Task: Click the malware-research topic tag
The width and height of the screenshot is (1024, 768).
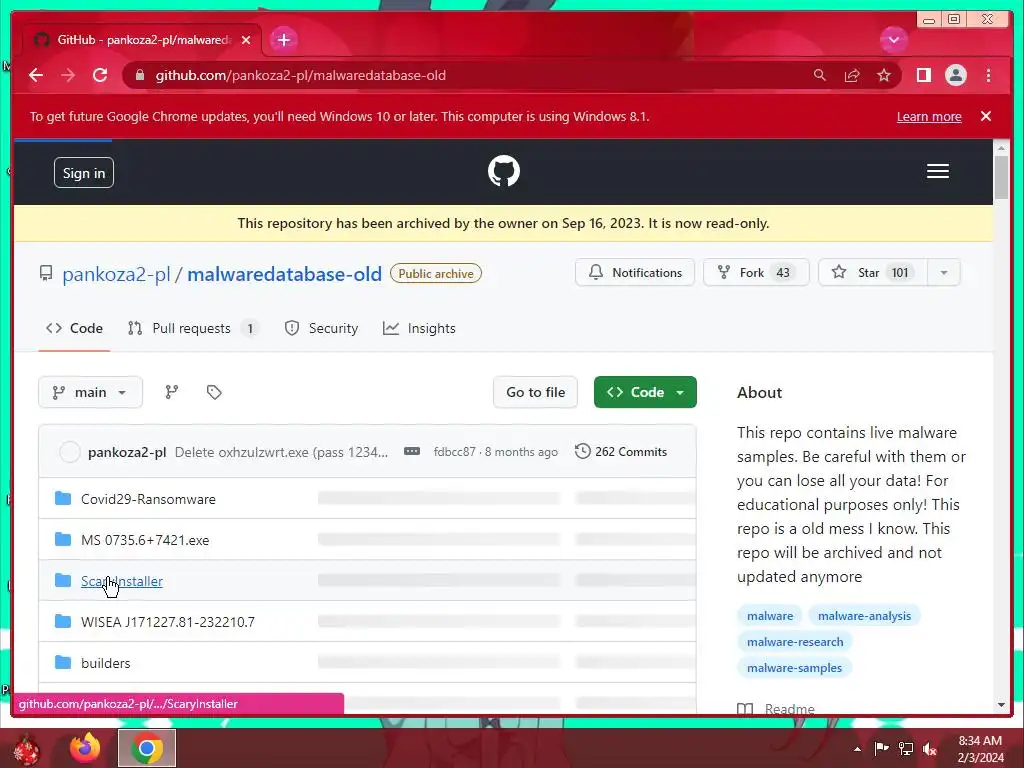Action: (795, 642)
